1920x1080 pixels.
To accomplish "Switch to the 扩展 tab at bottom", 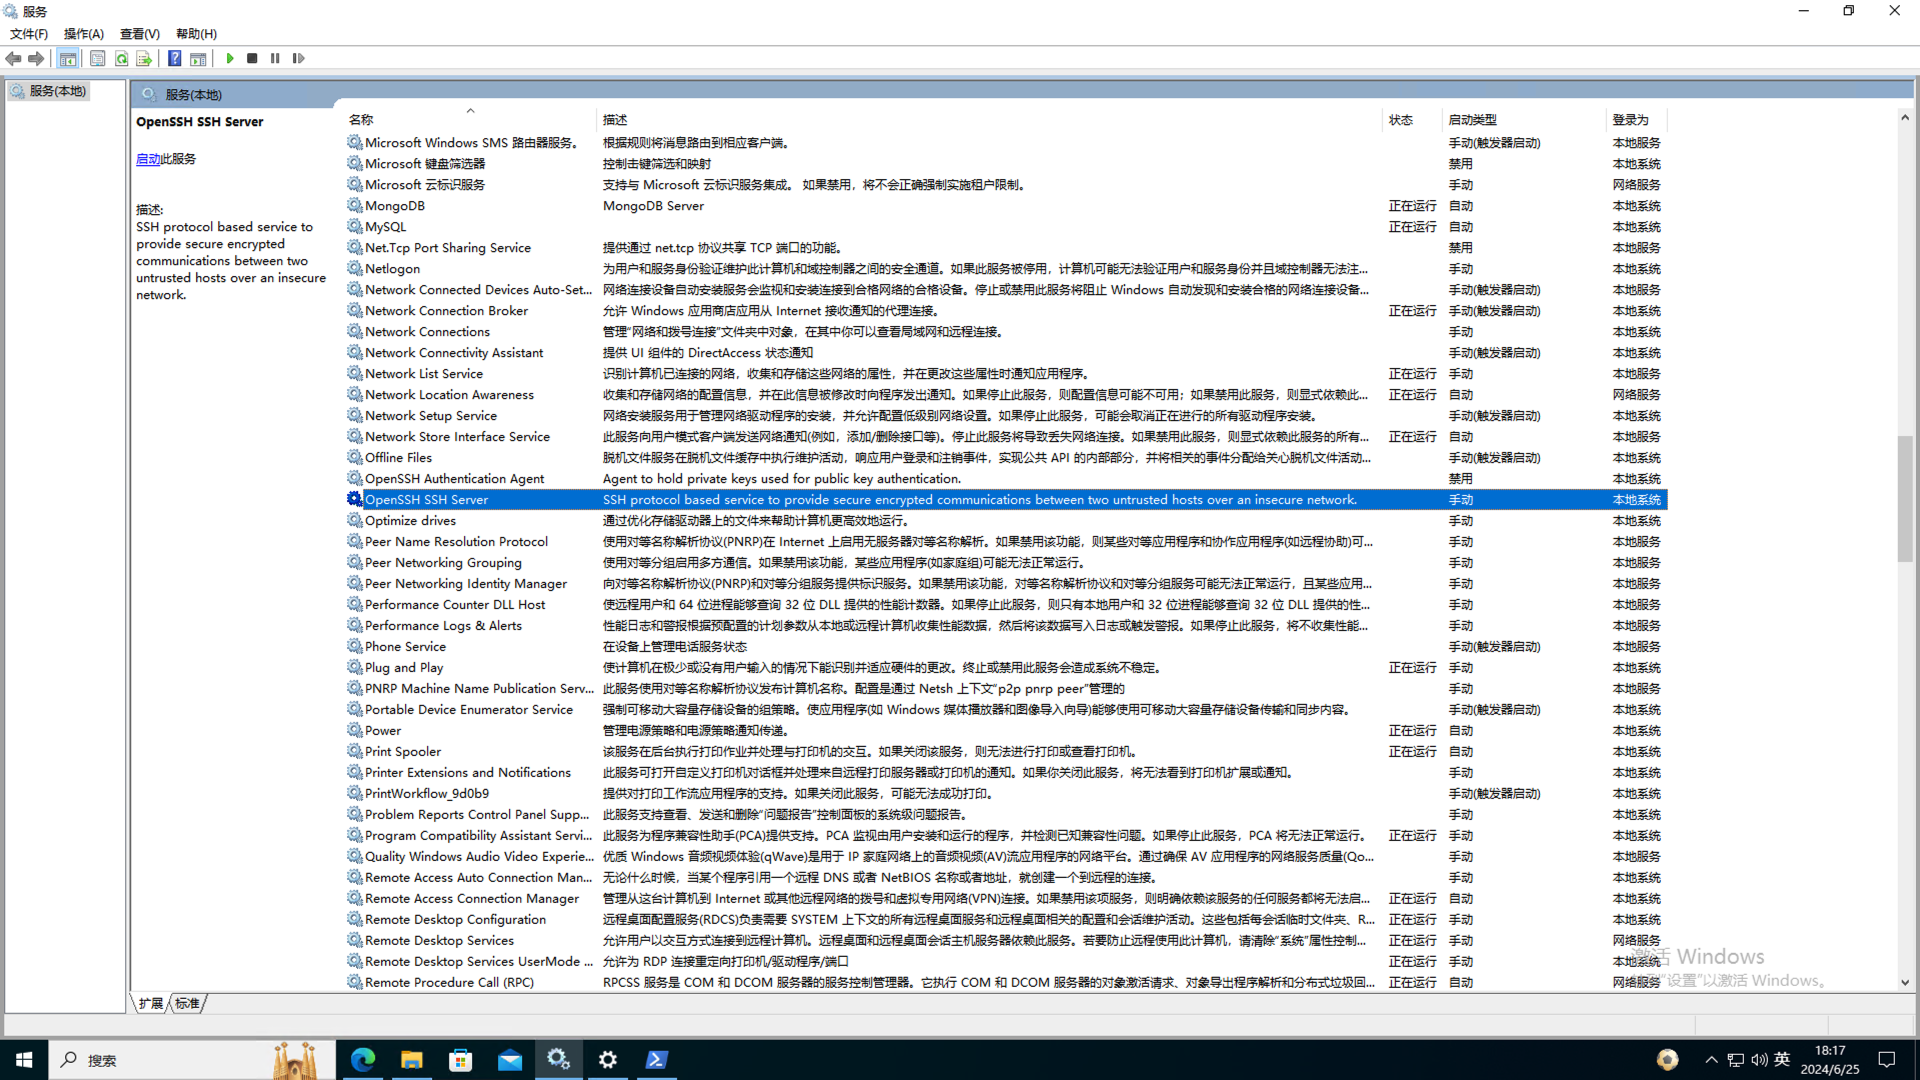I will click(x=151, y=1003).
